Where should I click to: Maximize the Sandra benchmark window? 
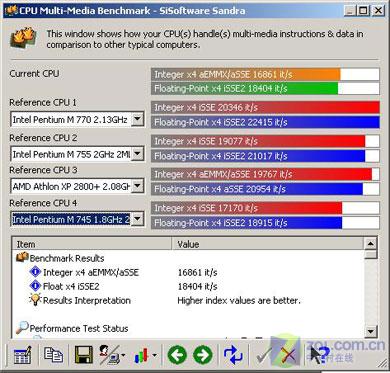coord(364,10)
